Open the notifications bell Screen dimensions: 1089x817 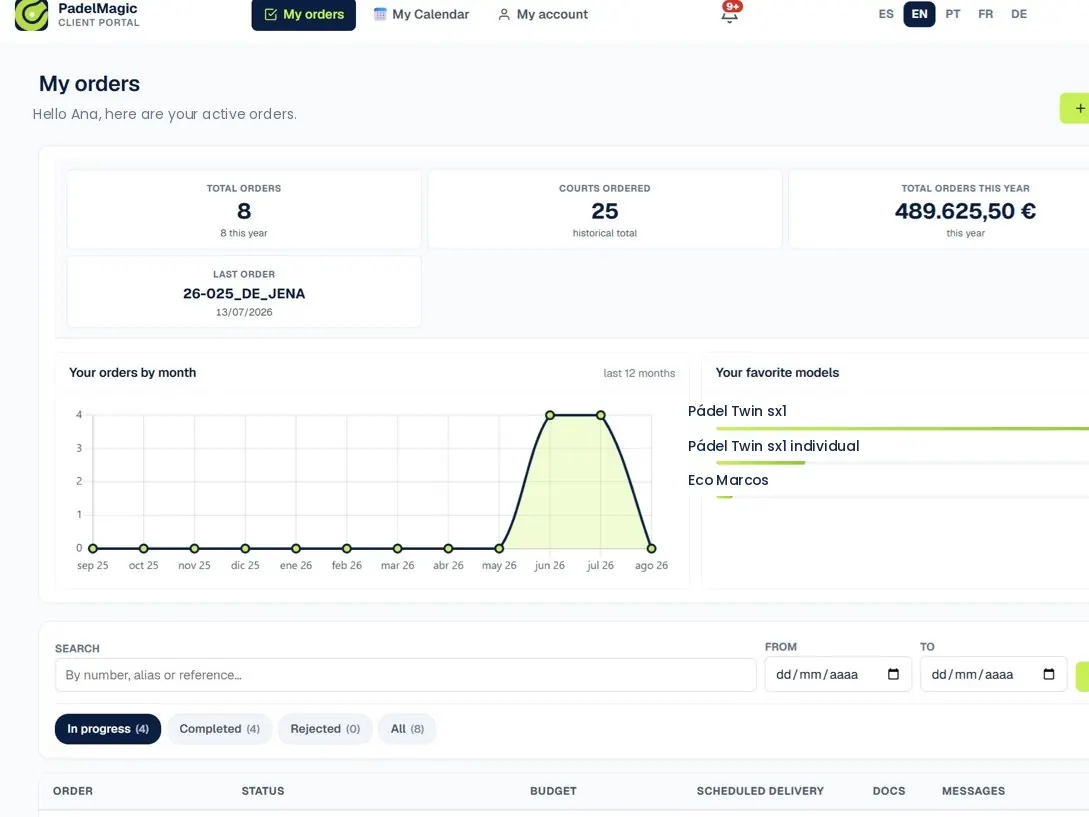click(729, 13)
